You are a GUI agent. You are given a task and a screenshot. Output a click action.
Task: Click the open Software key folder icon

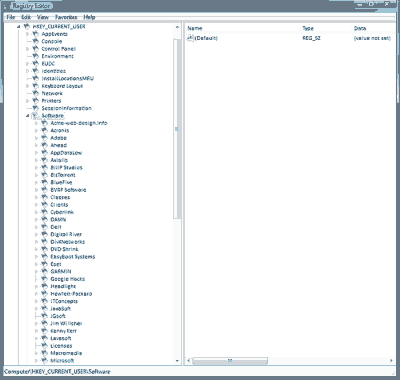click(36, 115)
